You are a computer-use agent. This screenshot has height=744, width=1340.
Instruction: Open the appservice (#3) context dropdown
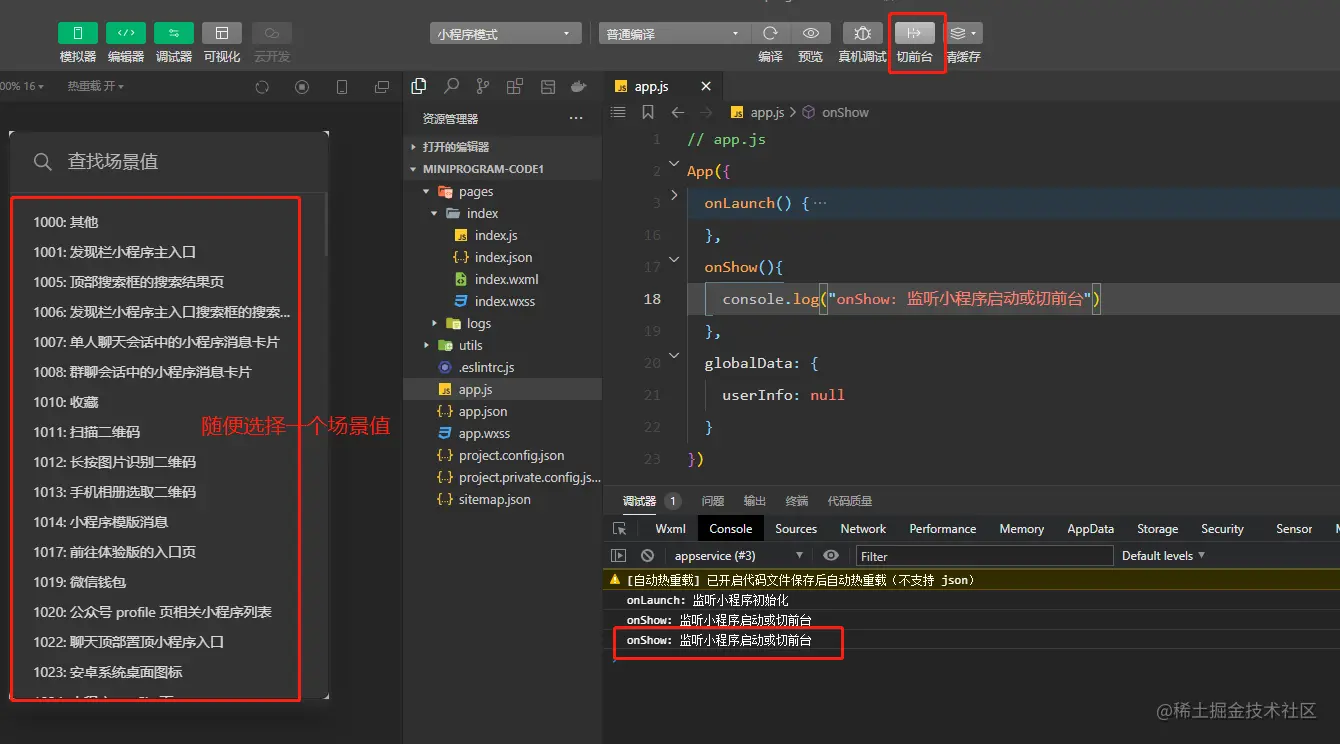pos(739,555)
